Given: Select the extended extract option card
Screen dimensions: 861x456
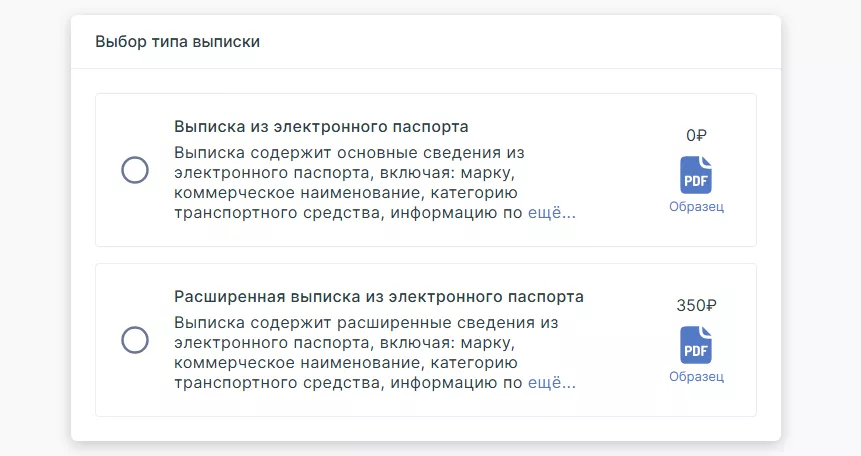Looking at the screenshot, I should pos(426,340).
